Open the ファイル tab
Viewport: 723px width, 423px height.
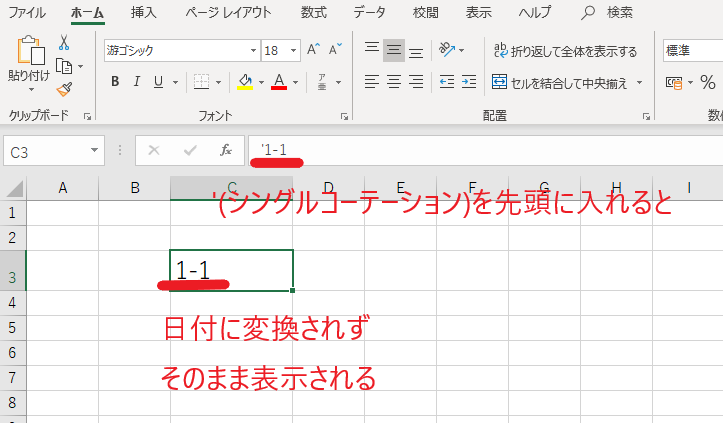[27, 12]
